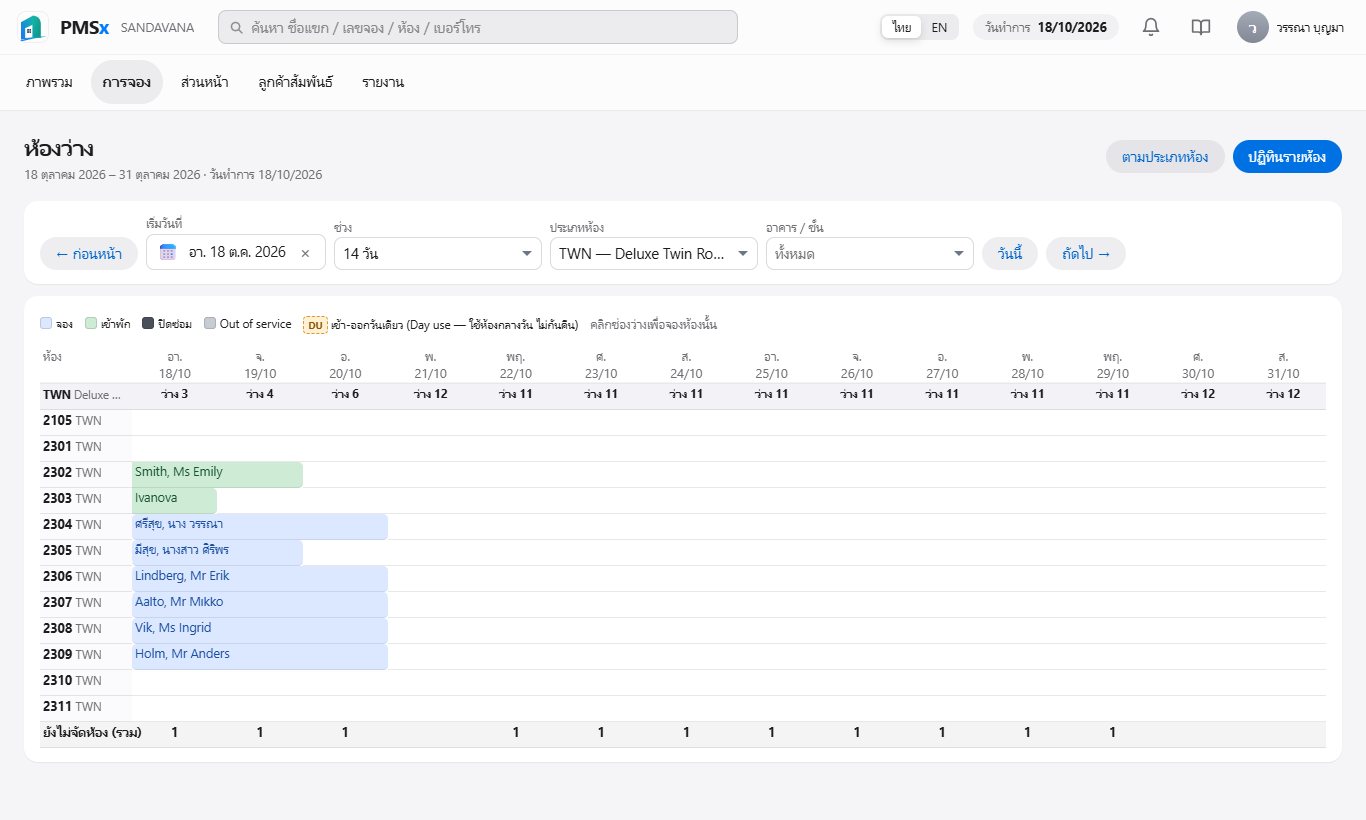Open the อาคาร / ชั้น dropdown
This screenshot has width=1366, height=820.
(870, 253)
